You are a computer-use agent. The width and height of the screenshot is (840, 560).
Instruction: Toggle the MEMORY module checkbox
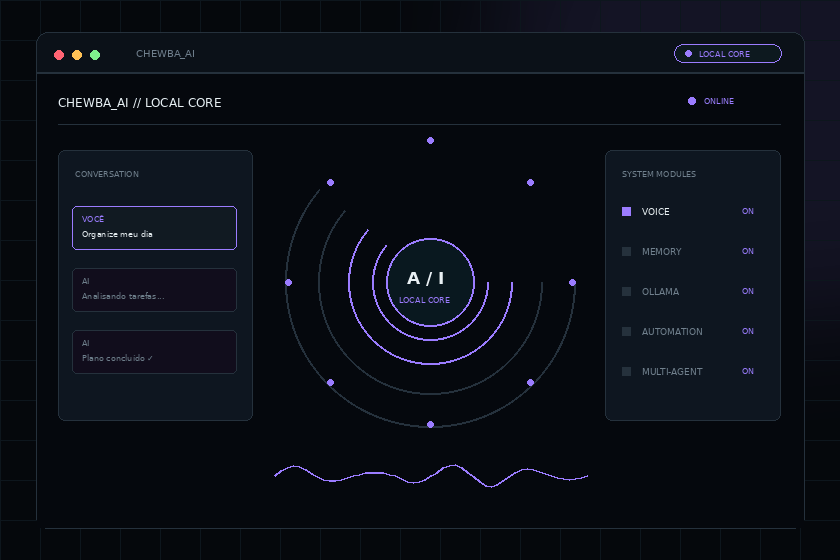point(626,251)
